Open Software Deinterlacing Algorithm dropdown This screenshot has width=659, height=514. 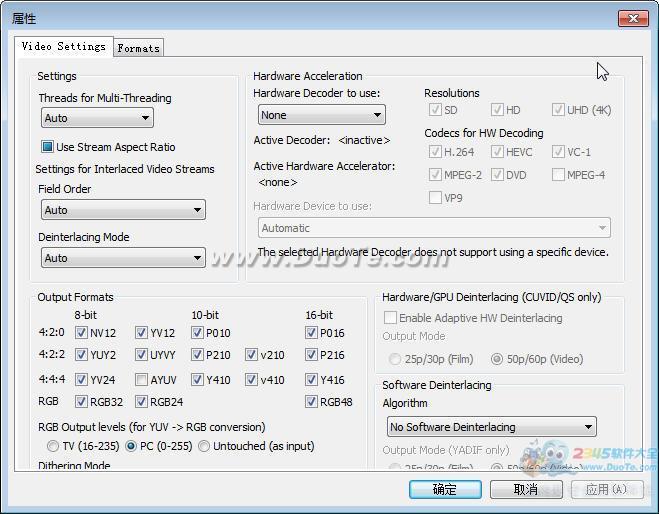[491, 427]
